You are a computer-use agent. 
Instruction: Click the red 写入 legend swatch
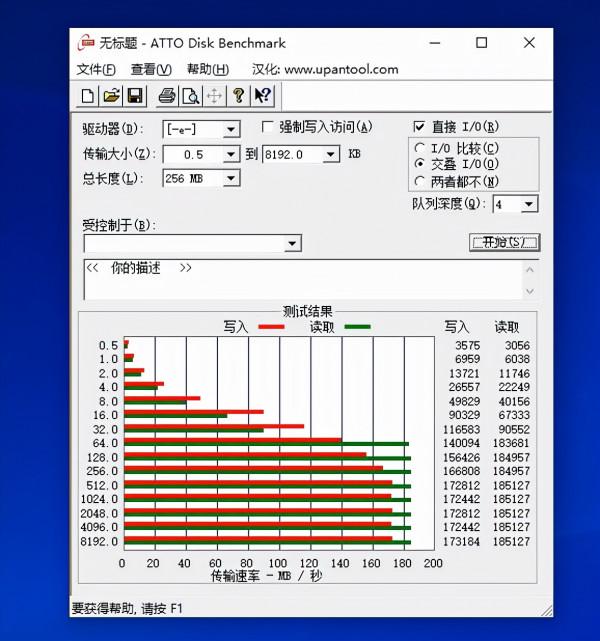(x=271, y=327)
